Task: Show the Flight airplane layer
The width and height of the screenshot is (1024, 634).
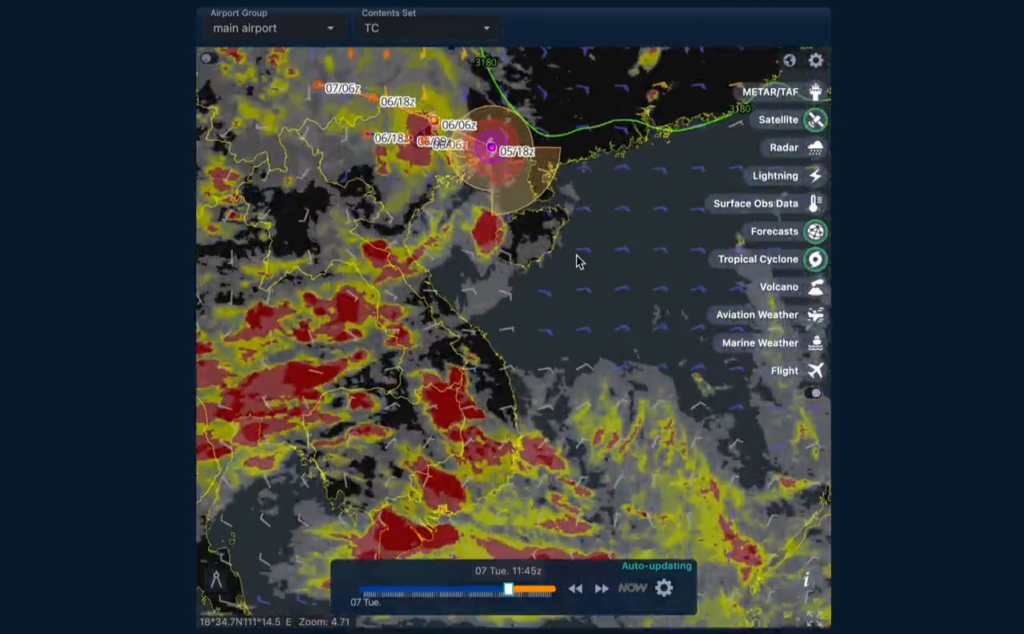Action: coord(816,371)
